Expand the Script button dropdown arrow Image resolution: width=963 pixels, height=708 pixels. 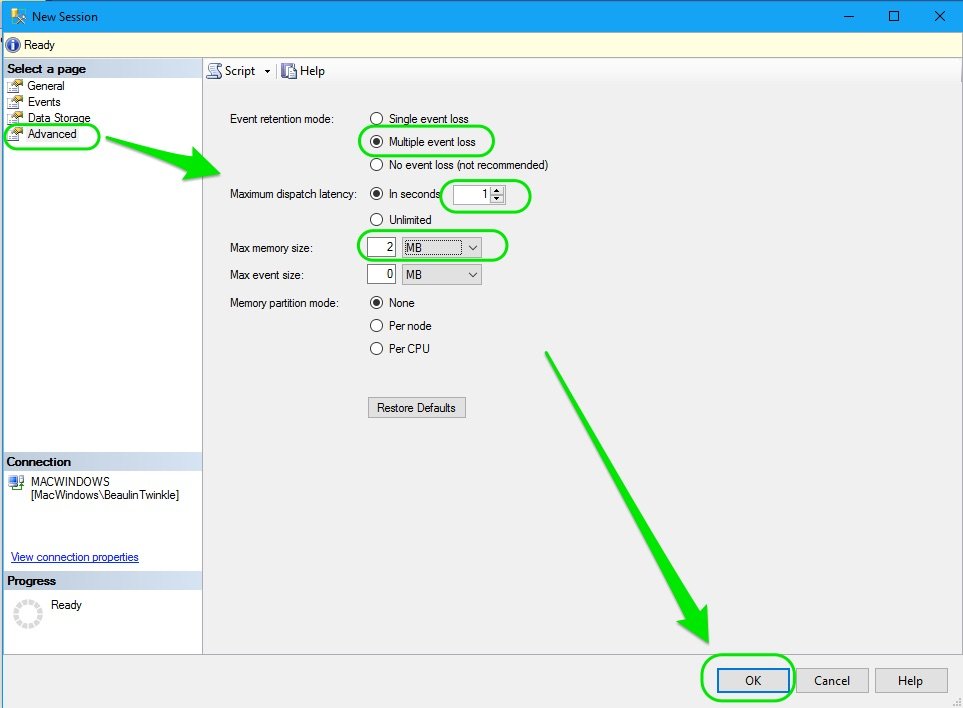[266, 71]
